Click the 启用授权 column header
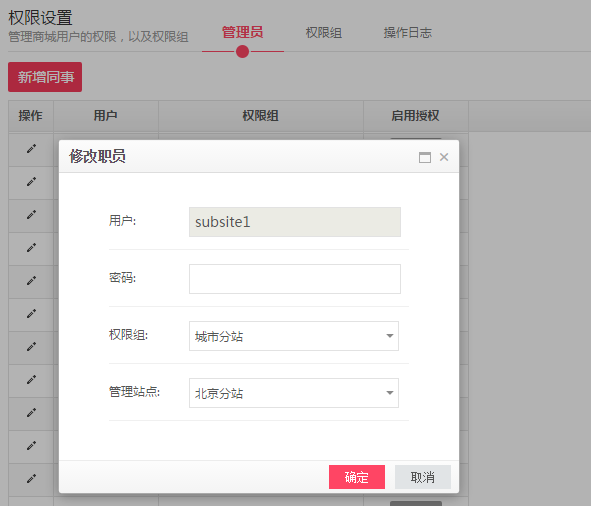 click(x=415, y=116)
